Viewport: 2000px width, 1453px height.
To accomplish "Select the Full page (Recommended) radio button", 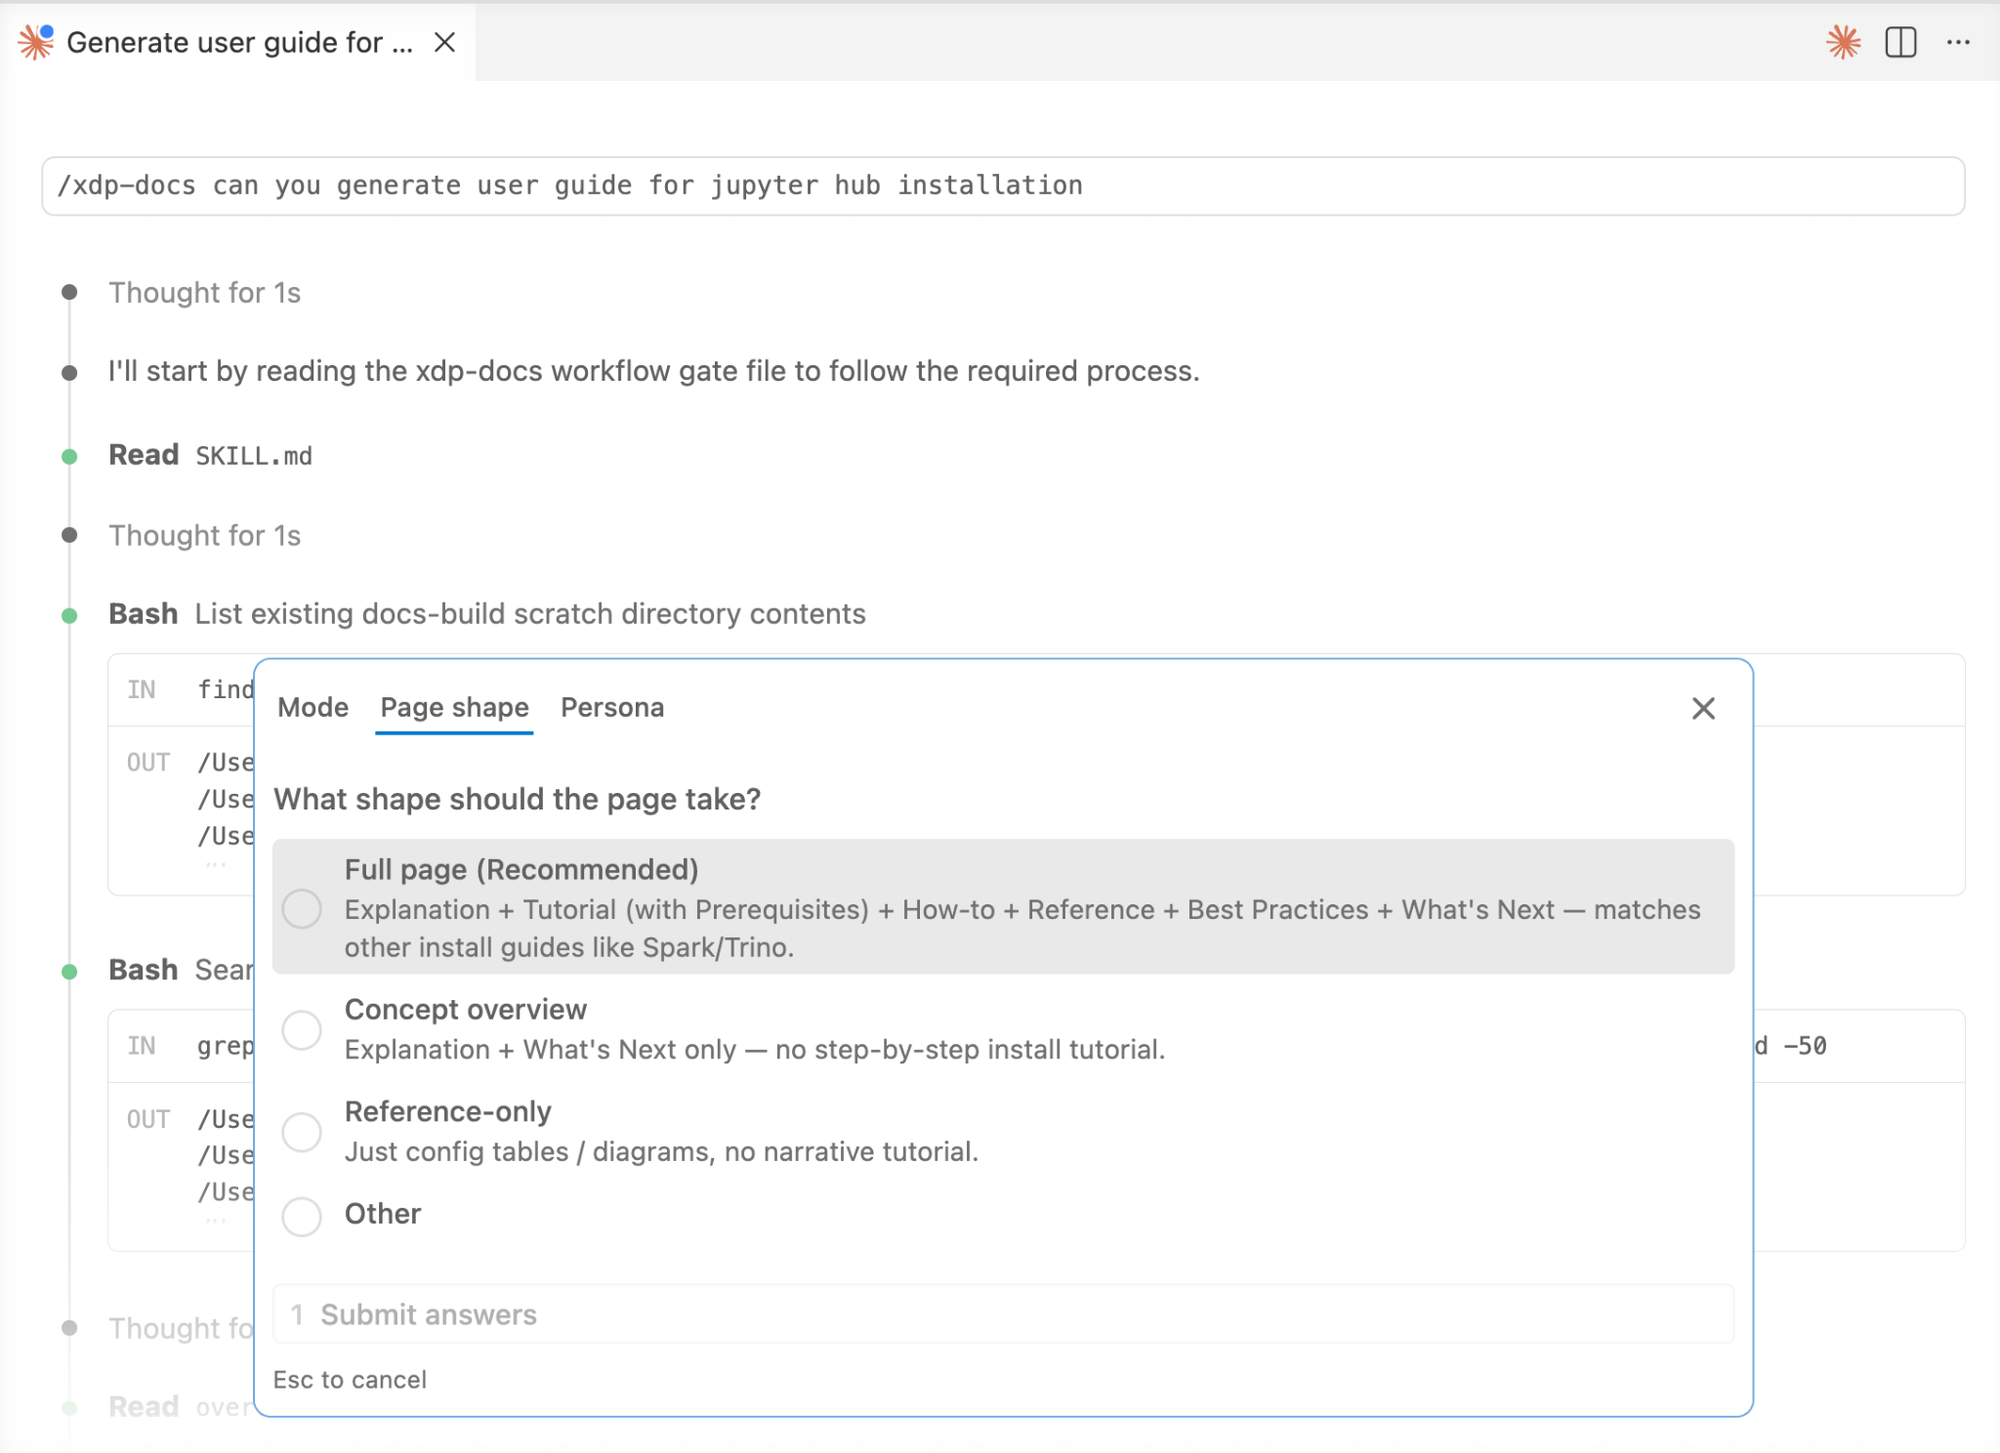I will pos(302,909).
